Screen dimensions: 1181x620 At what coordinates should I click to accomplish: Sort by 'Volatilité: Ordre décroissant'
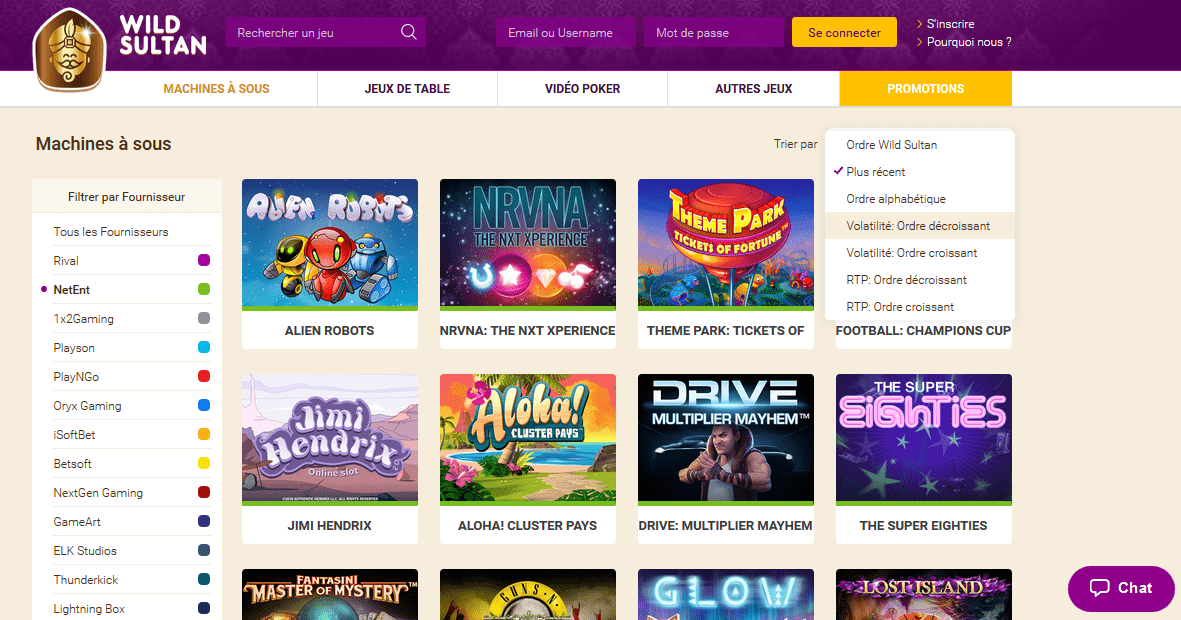coord(918,226)
